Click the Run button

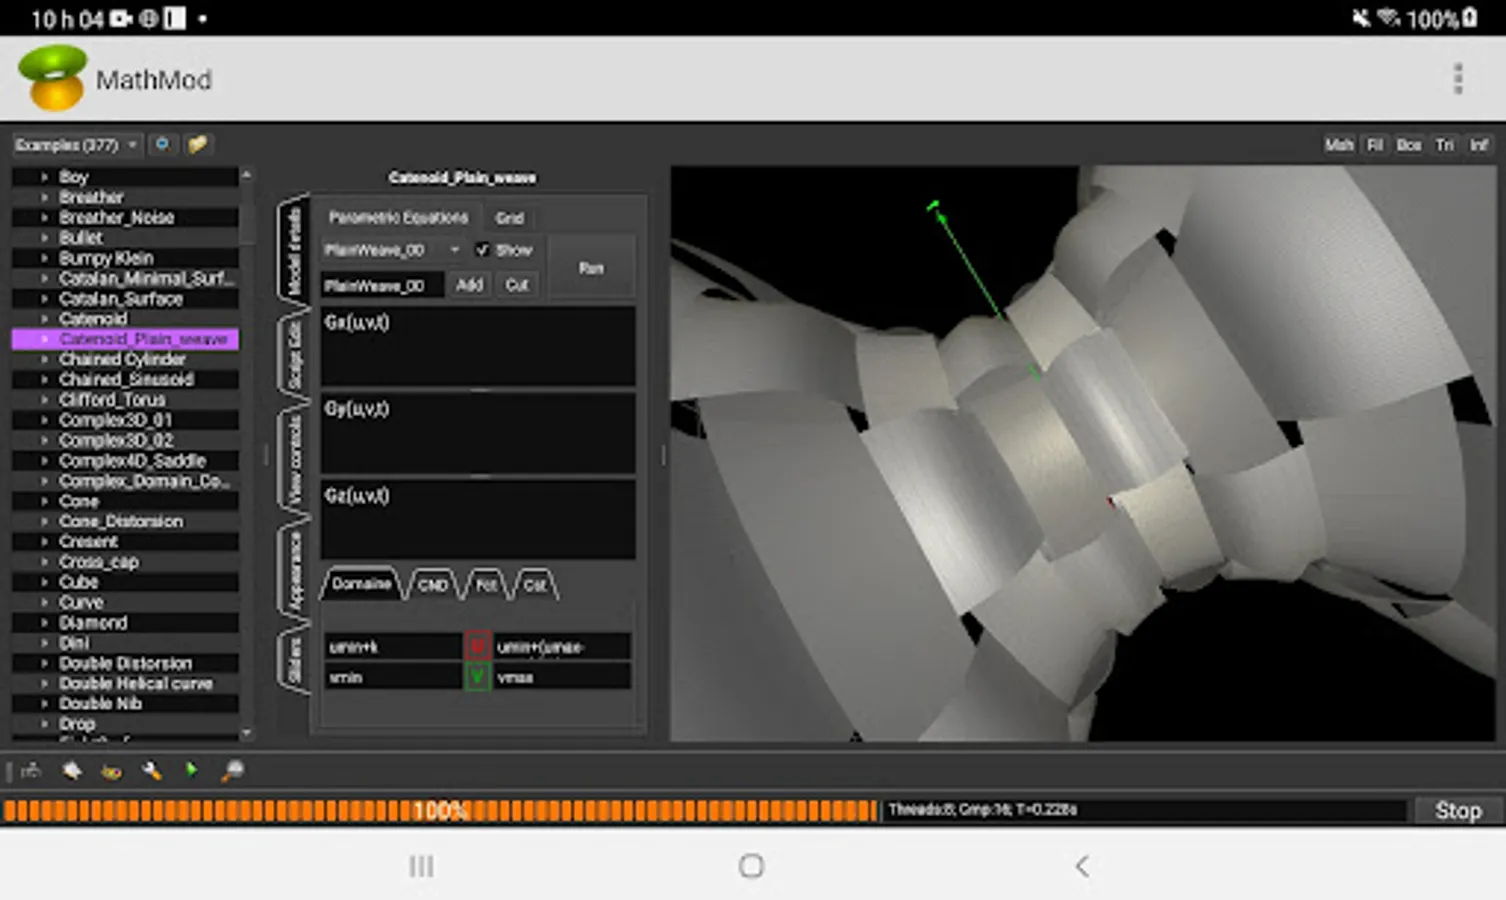click(591, 268)
